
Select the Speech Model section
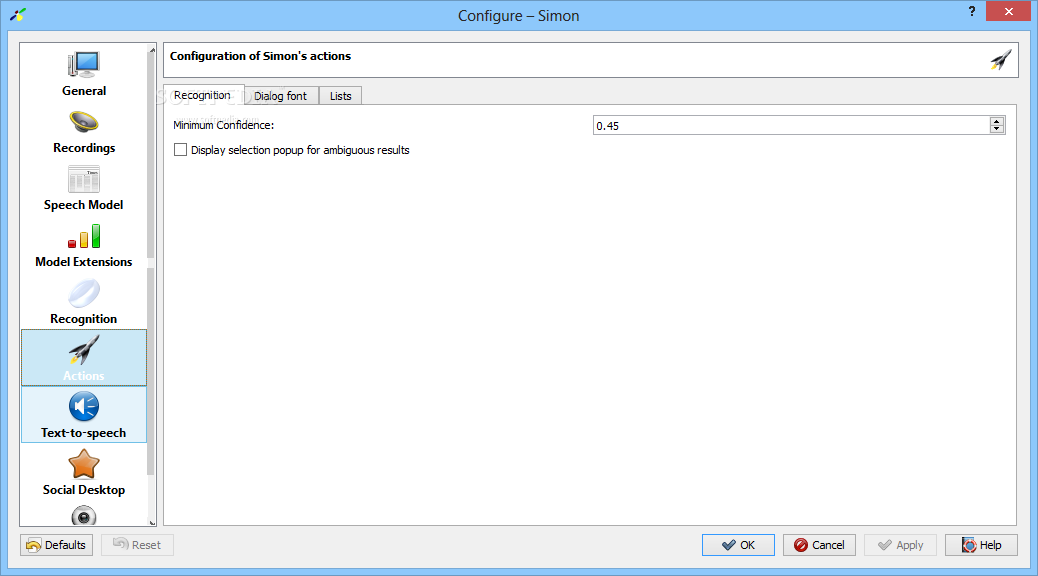(x=83, y=188)
